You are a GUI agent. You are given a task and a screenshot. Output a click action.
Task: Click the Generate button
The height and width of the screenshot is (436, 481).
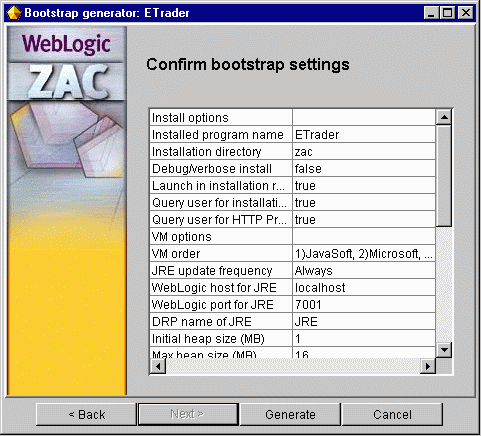point(290,414)
